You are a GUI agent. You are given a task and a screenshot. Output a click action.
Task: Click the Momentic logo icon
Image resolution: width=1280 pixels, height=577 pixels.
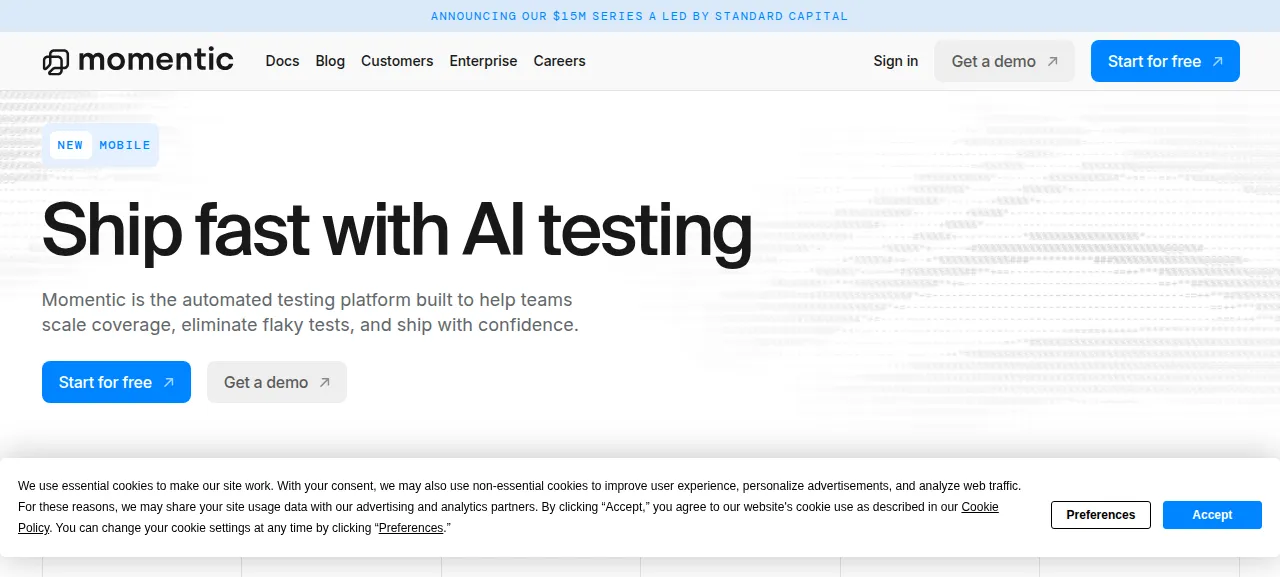pos(56,62)
